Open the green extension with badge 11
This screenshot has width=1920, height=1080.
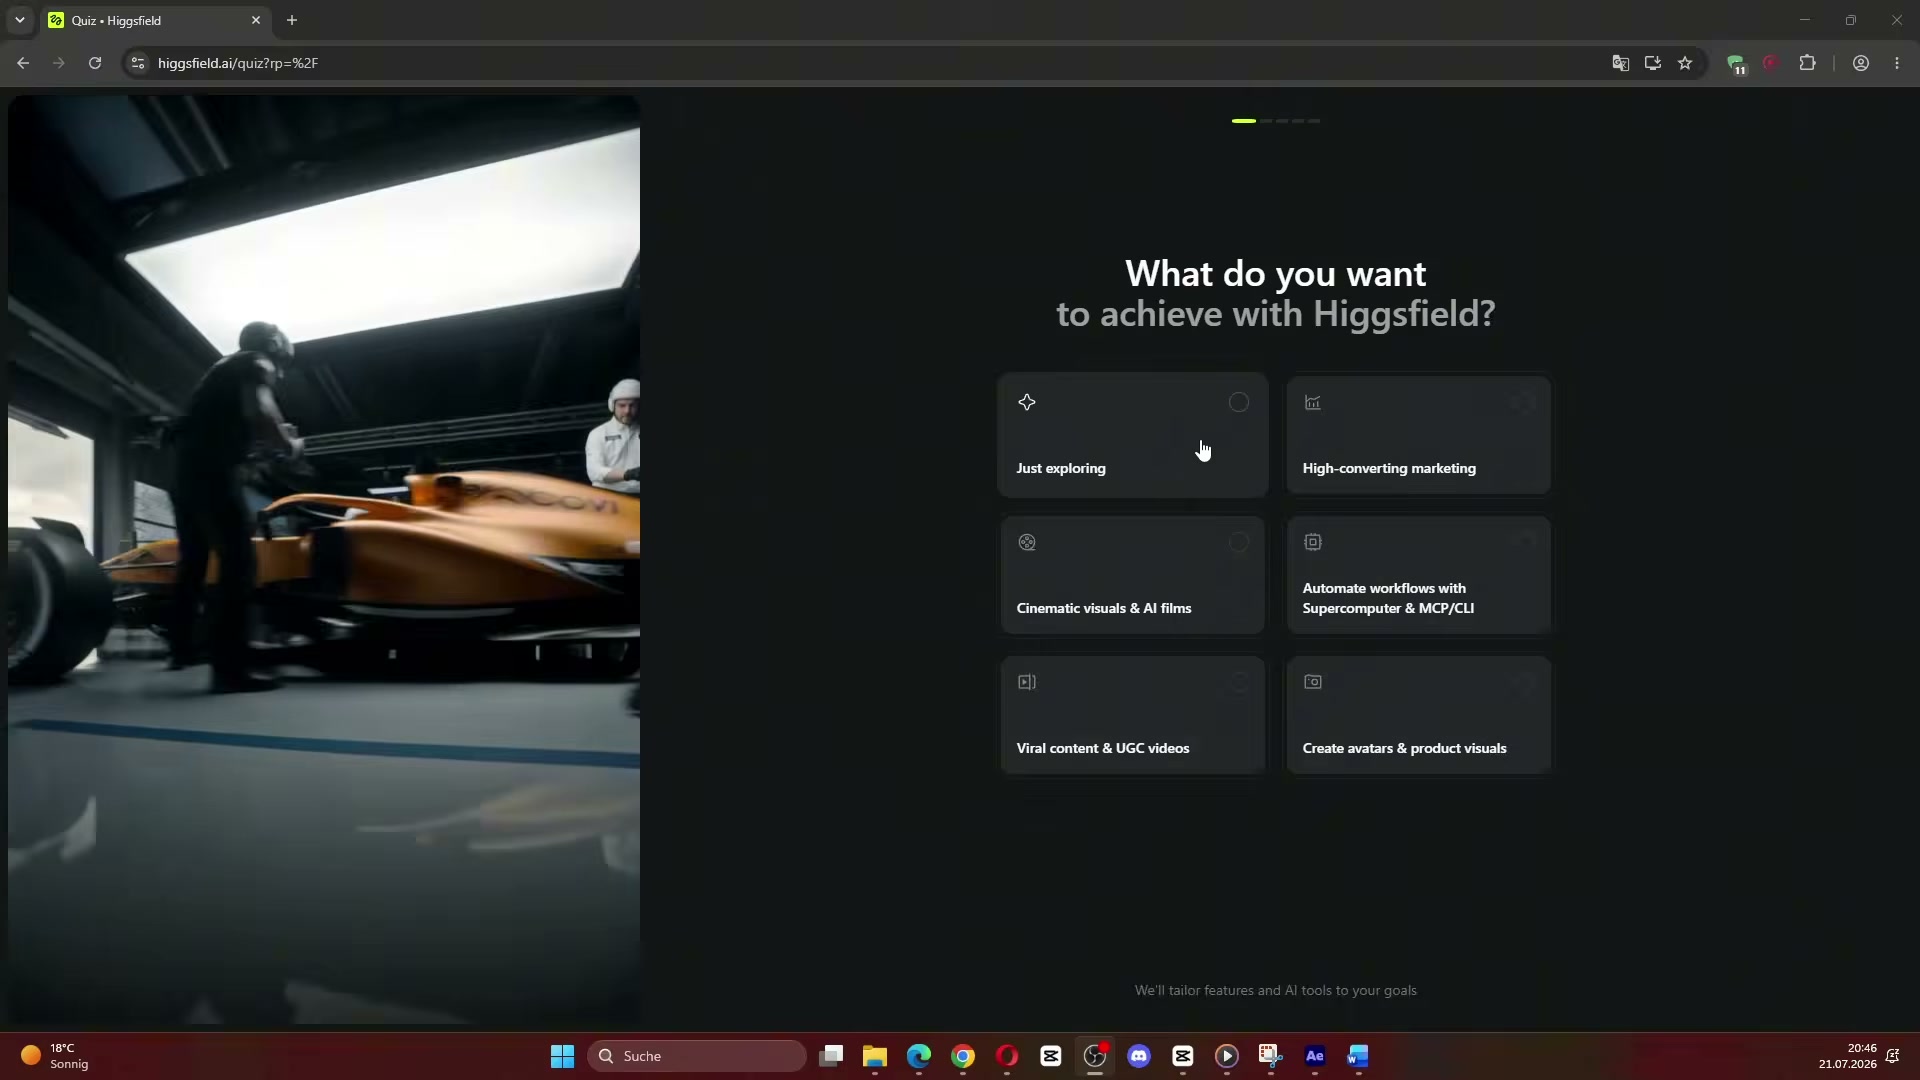tap(1737, 64)
